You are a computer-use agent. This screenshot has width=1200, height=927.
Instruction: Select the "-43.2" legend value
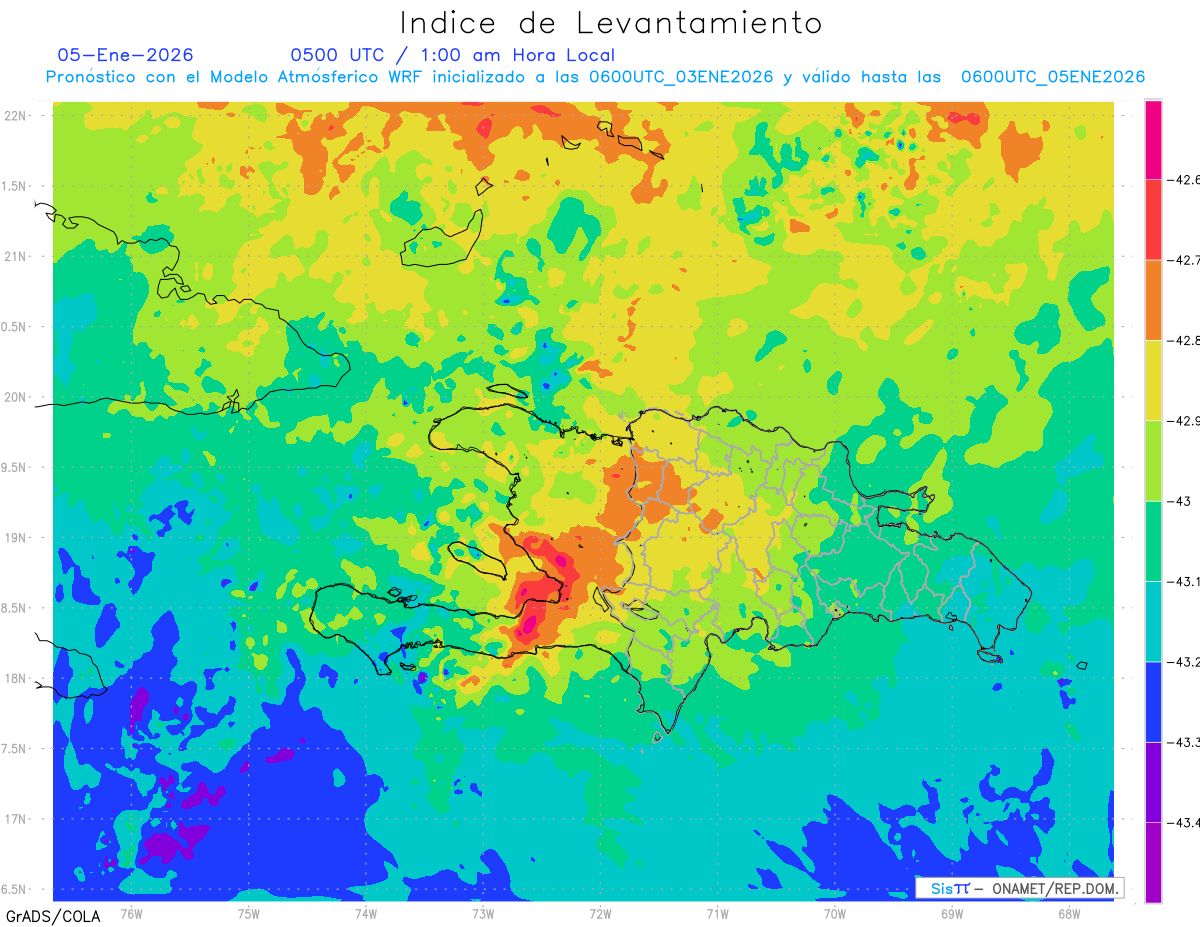1182,661
